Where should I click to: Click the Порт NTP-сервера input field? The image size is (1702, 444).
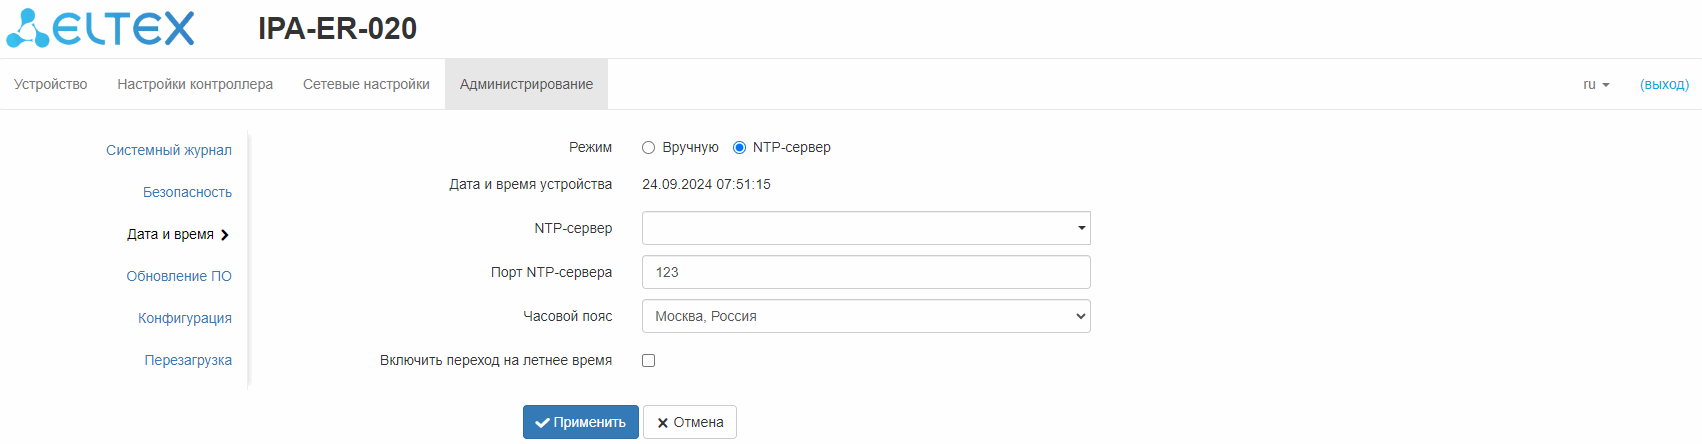866,272
